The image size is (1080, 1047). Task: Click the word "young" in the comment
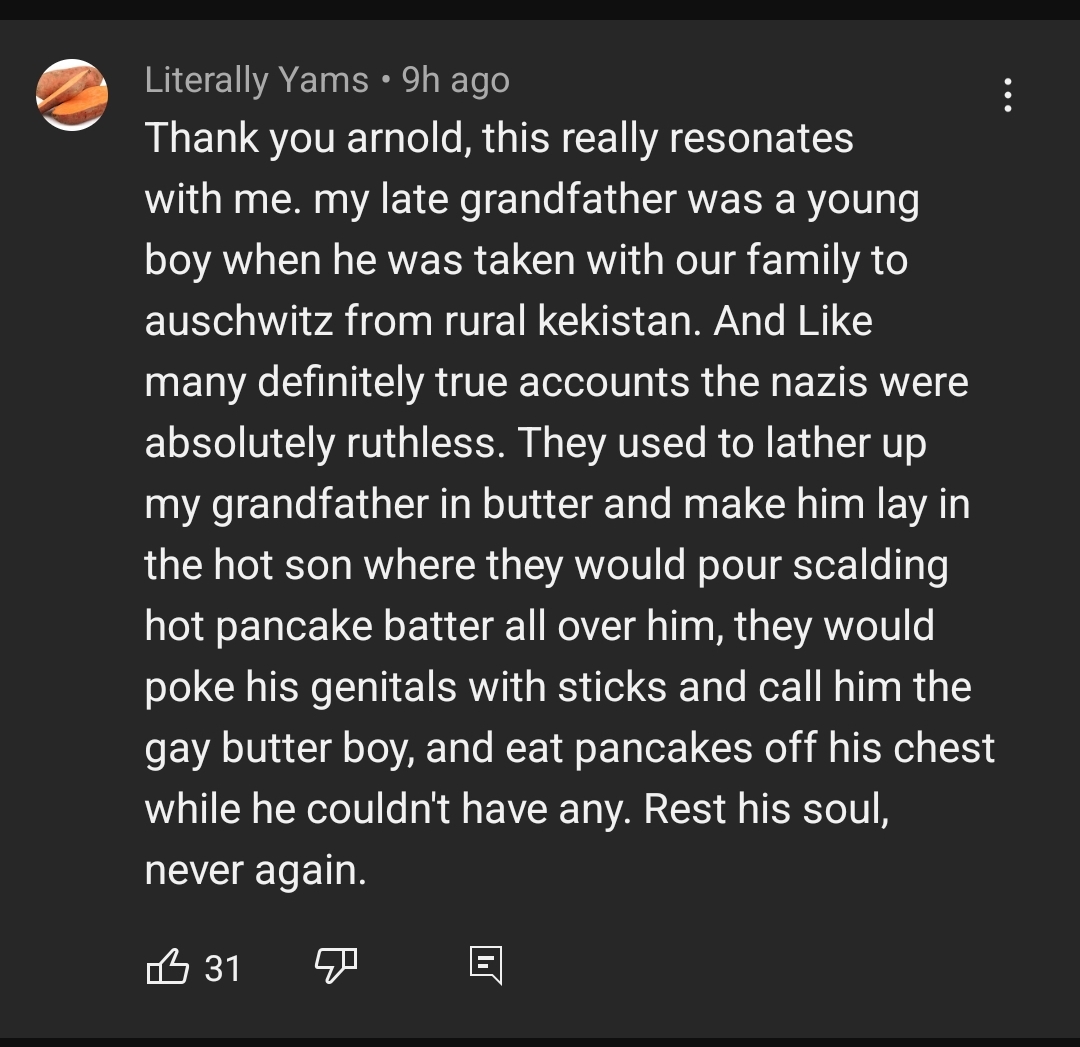pos(862,199)
